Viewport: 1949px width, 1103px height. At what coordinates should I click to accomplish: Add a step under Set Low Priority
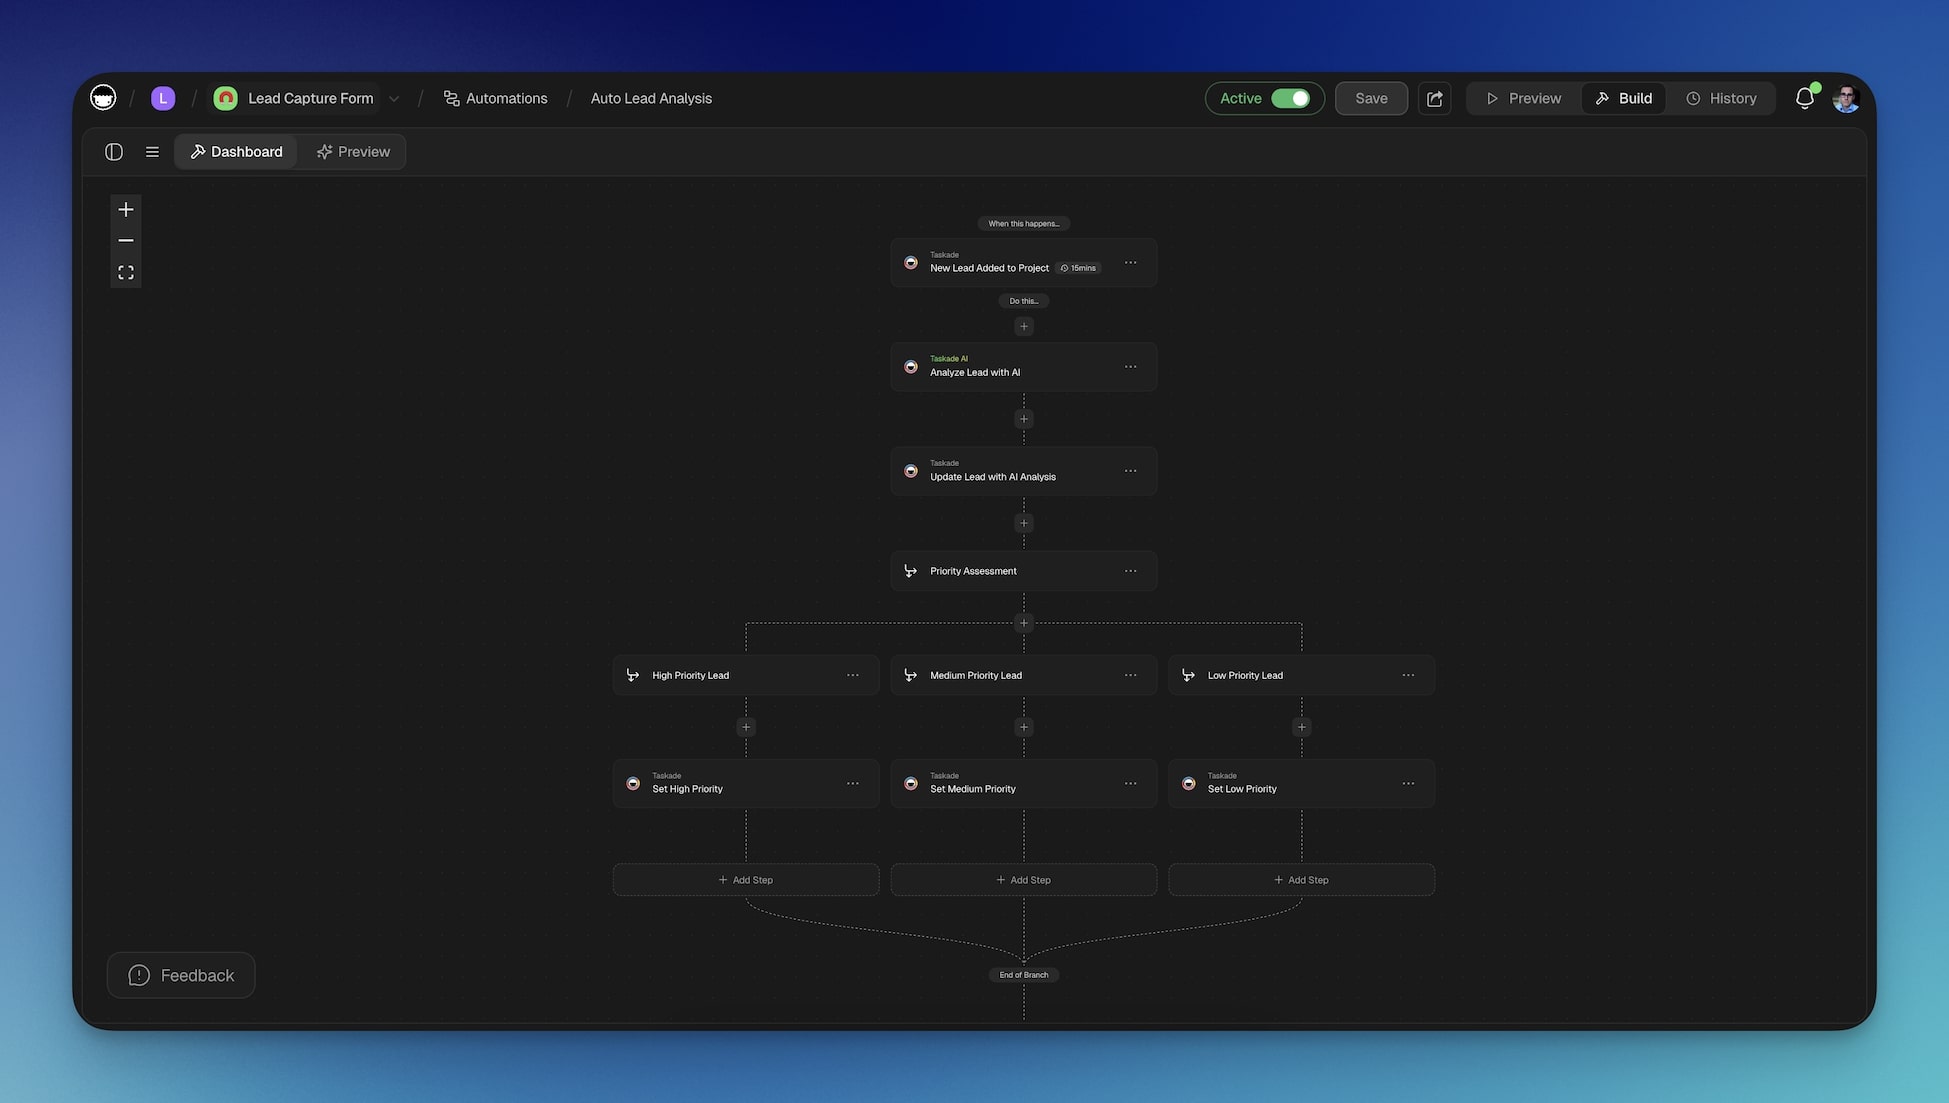[x=1301, y=879]
